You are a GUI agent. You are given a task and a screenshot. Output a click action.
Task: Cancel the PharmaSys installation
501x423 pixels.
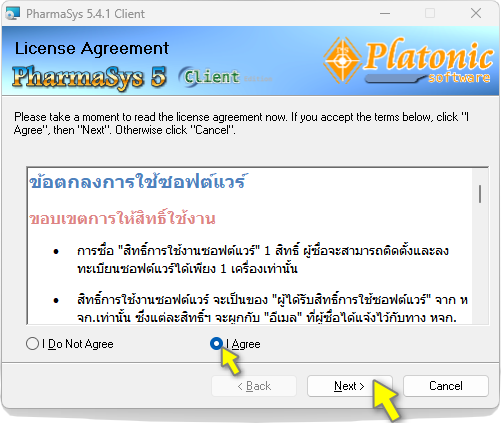point(446,386)
